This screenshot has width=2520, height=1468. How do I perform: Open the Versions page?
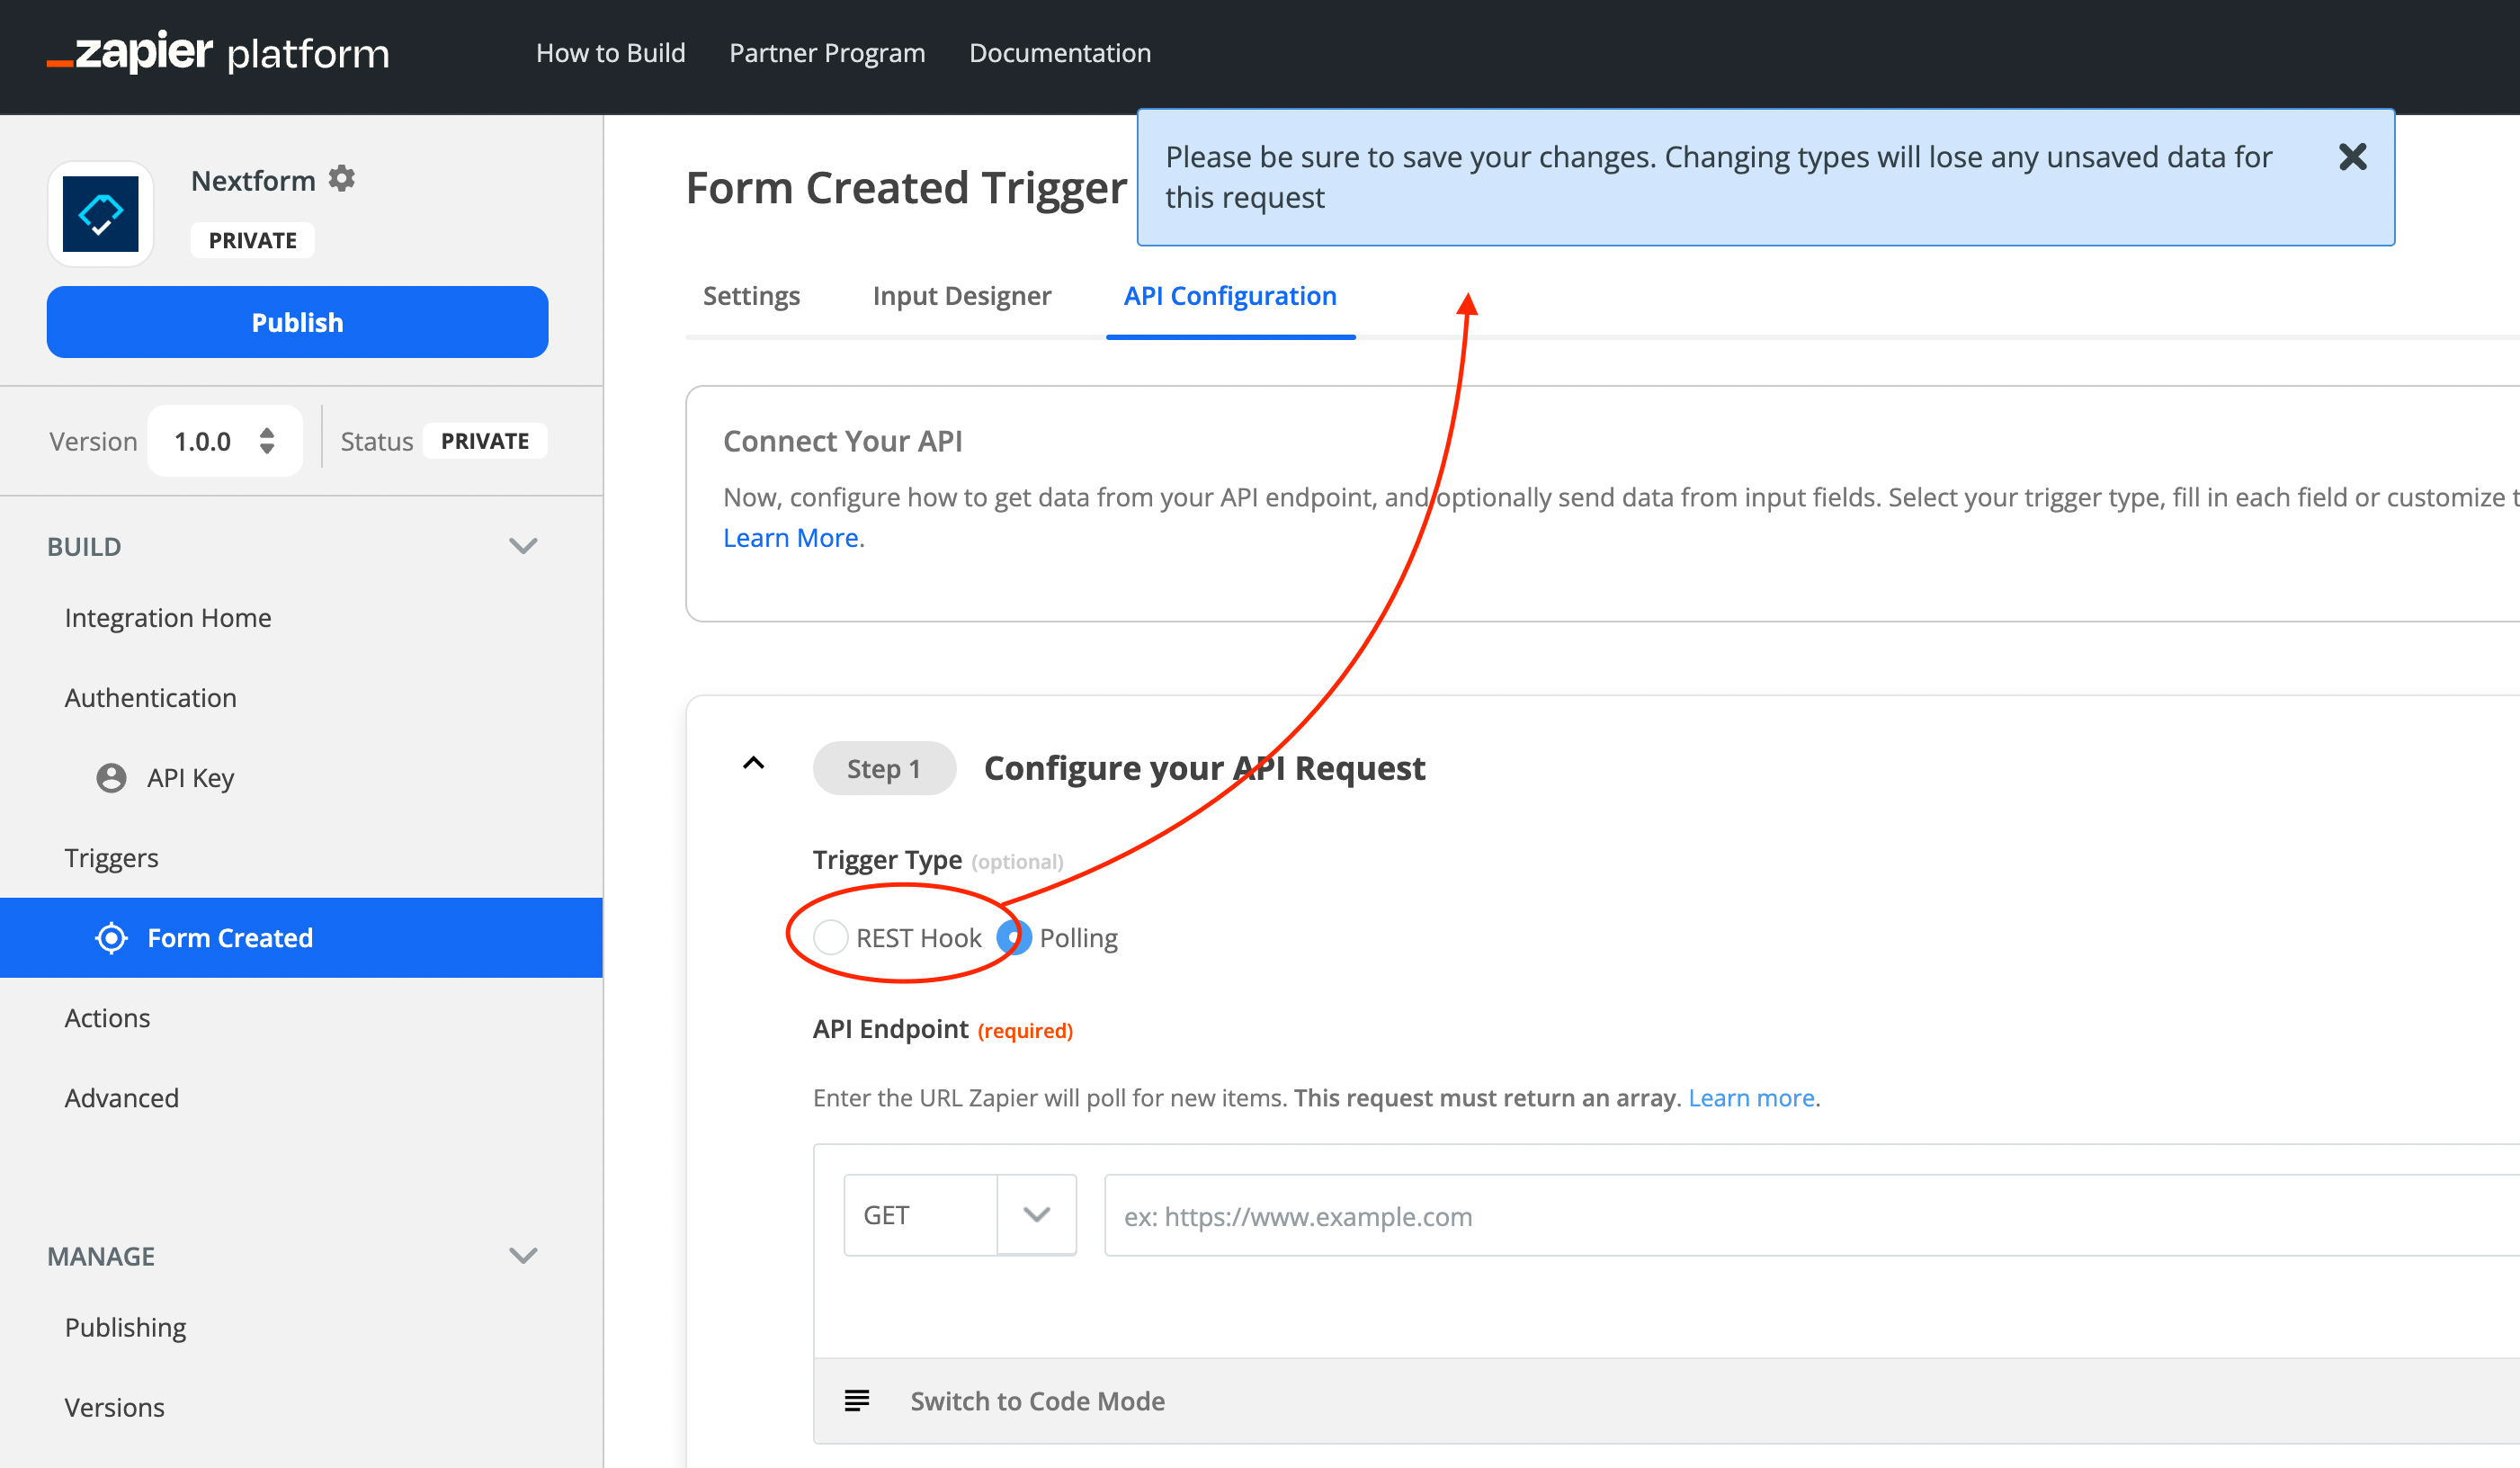(115, 1406)
